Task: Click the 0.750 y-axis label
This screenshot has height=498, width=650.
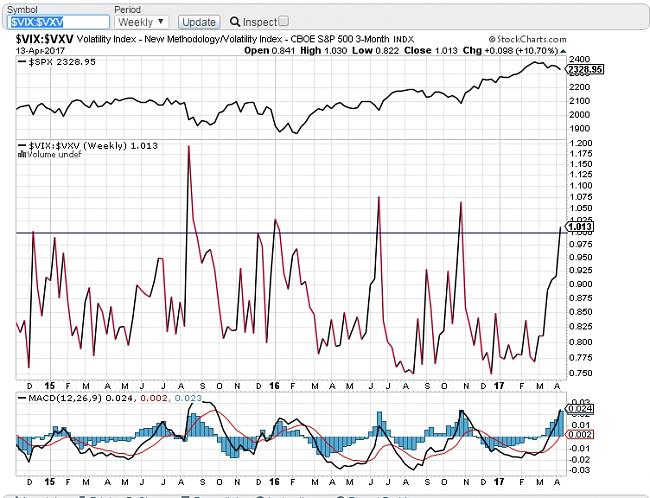Action: 582,373
